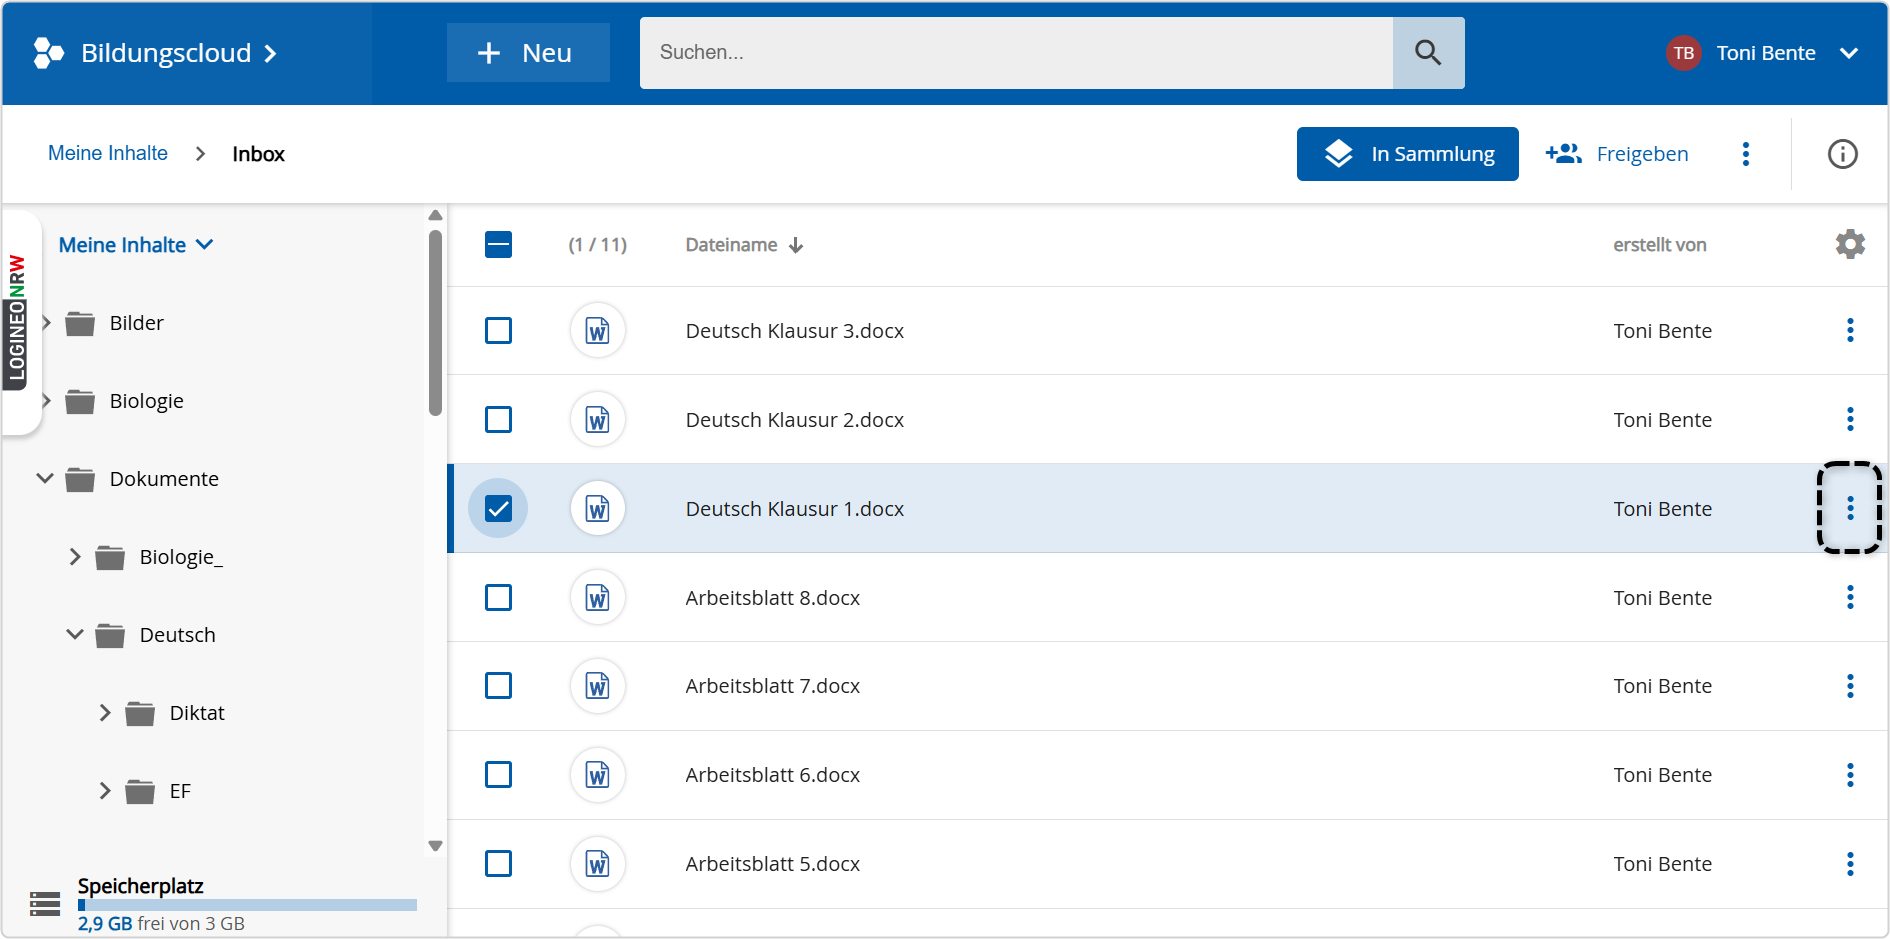This screenshot has height=939, width=1890.
Task: Open options menu for Deutsch Klausur 2.docx
Action: (1850, 419)
